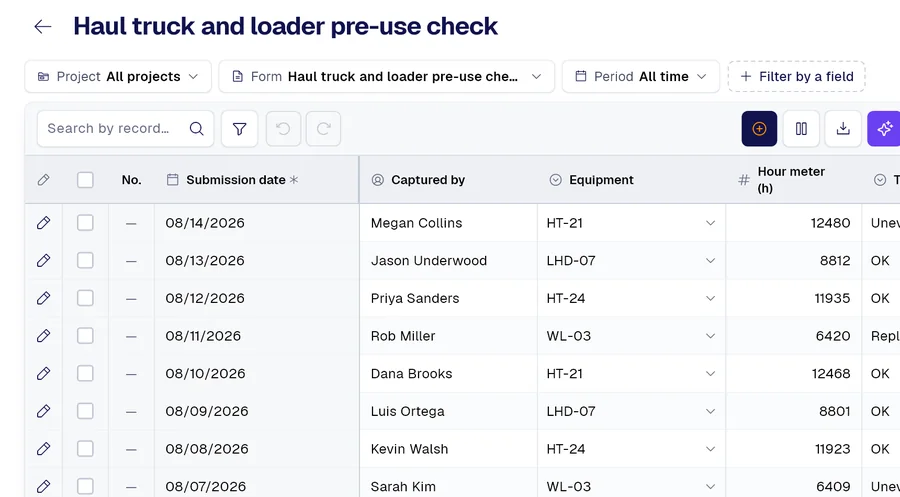Click the hour meter value 12480
Image resolution: width=900 pixels, height=497 pixels.
pos(830,223)
